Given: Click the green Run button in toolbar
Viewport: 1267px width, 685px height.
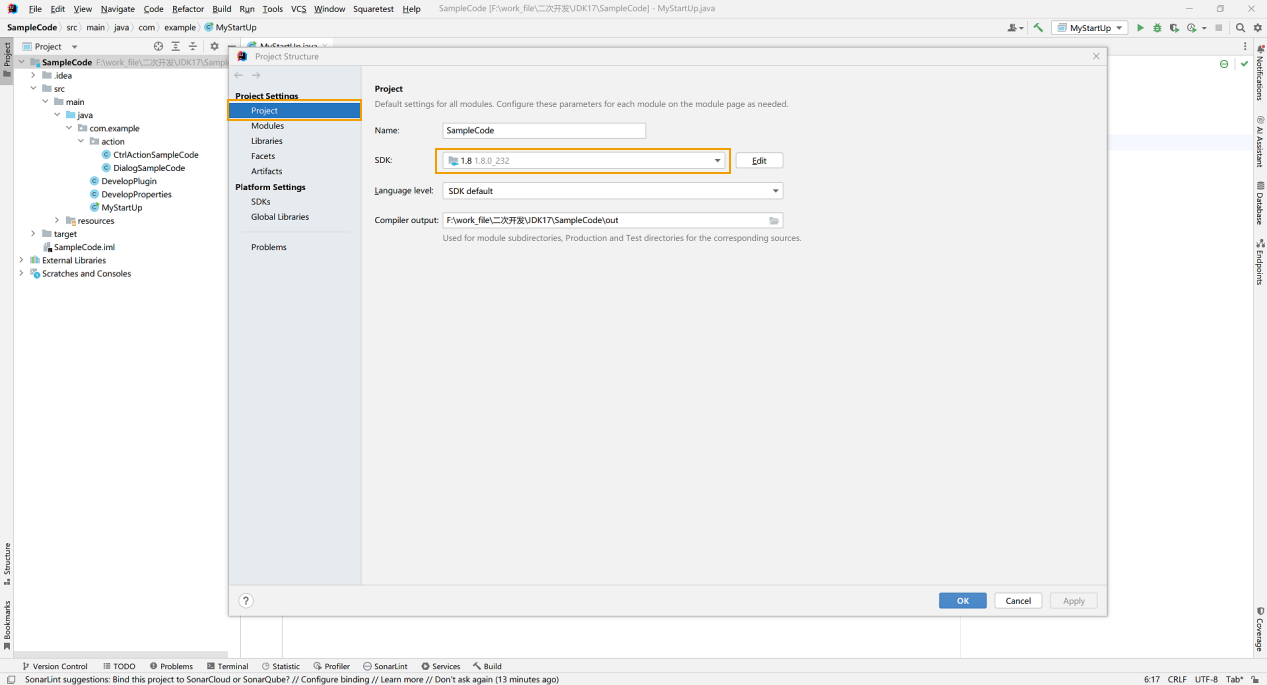Looking at the screenshot, I should [x=1140, y=28].
